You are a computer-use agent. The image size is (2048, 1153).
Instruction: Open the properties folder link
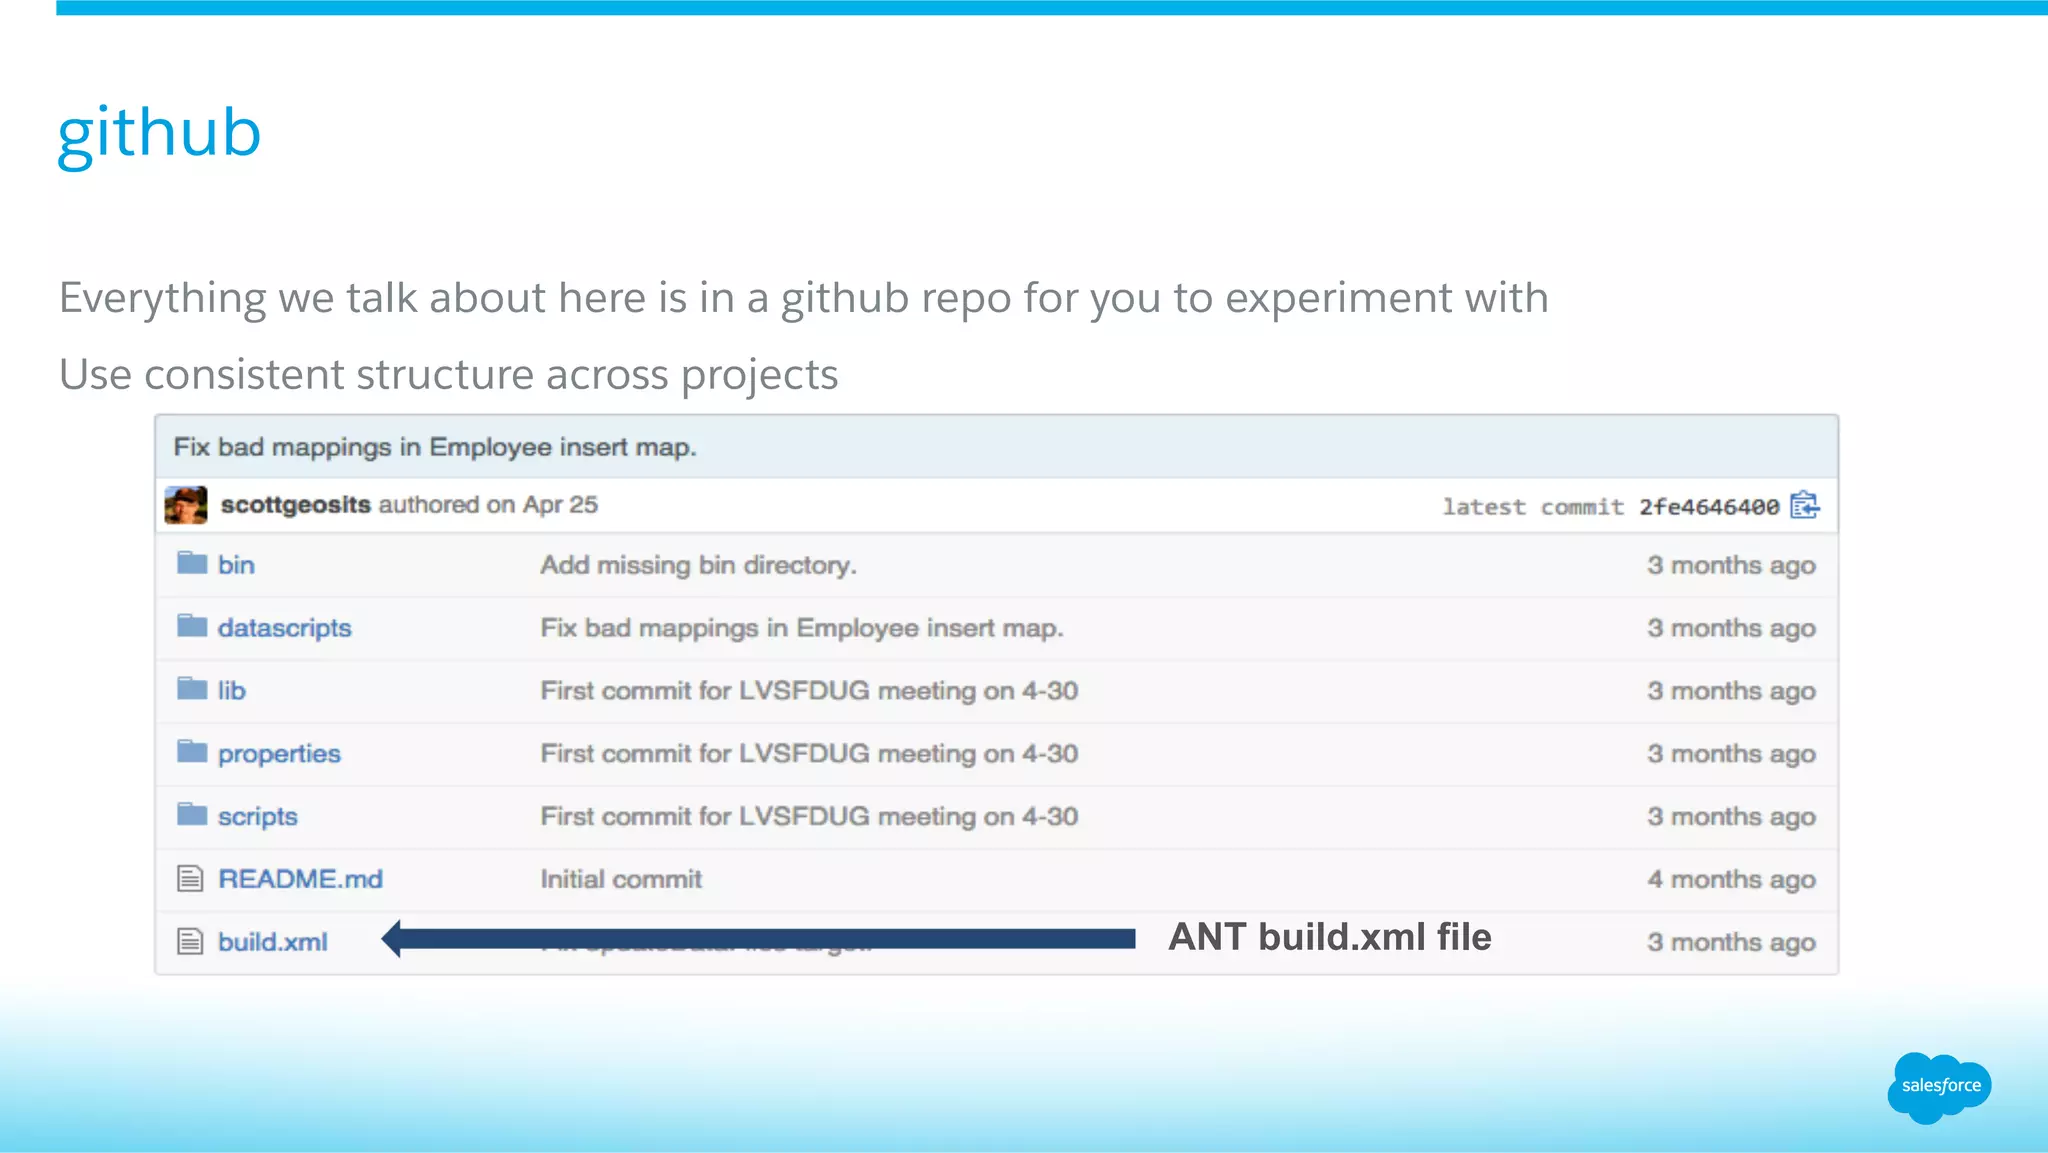click(x=279, y=754)
